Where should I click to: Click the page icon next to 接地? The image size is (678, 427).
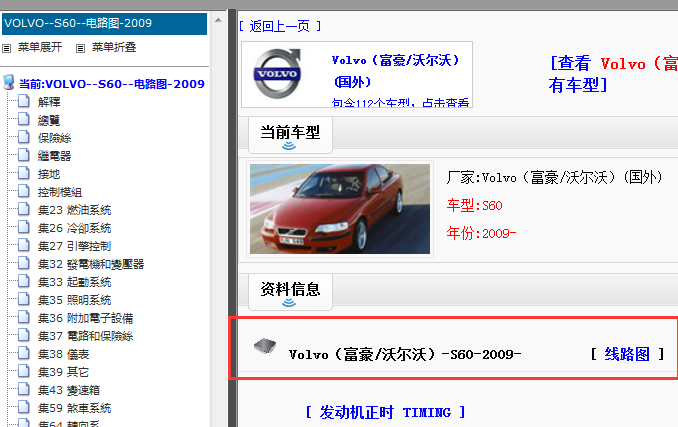[24, 173]
